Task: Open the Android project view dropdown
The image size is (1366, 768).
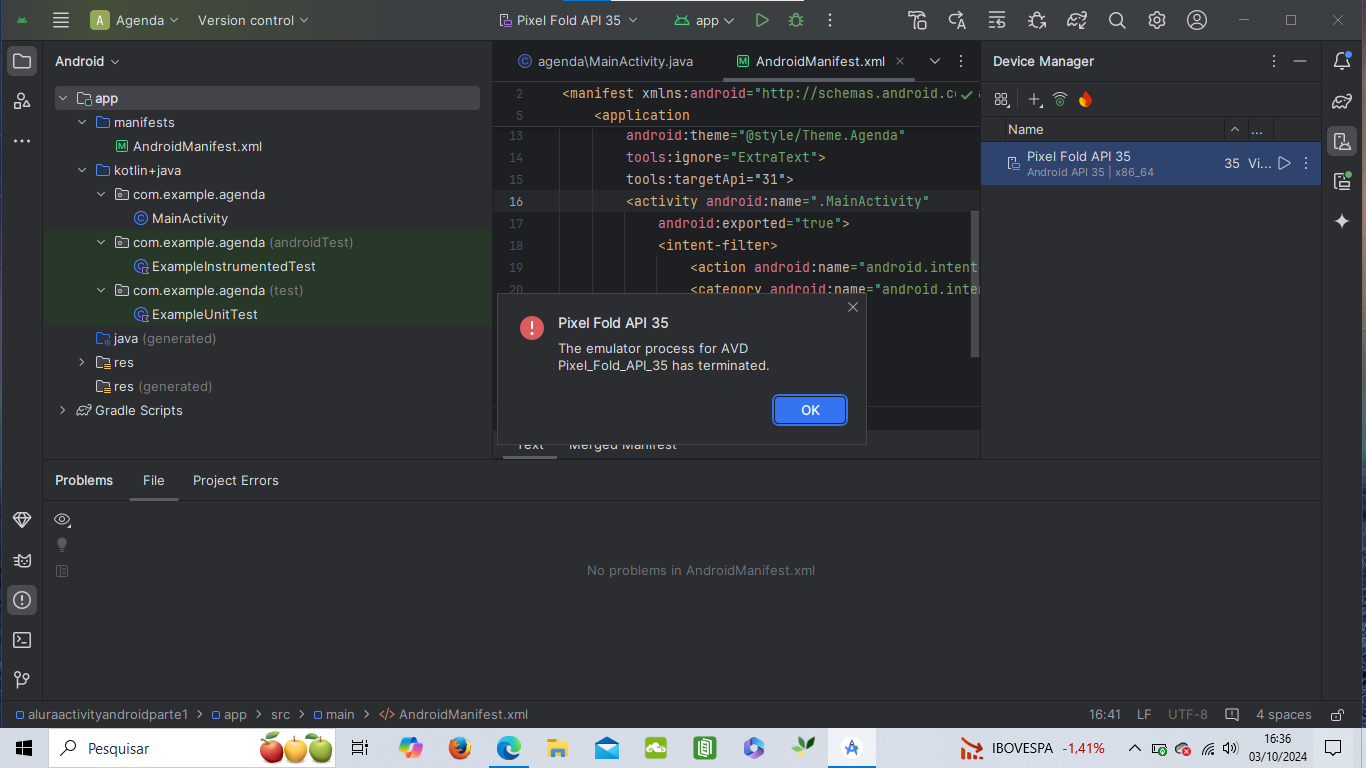Action: tap(87, 61)
